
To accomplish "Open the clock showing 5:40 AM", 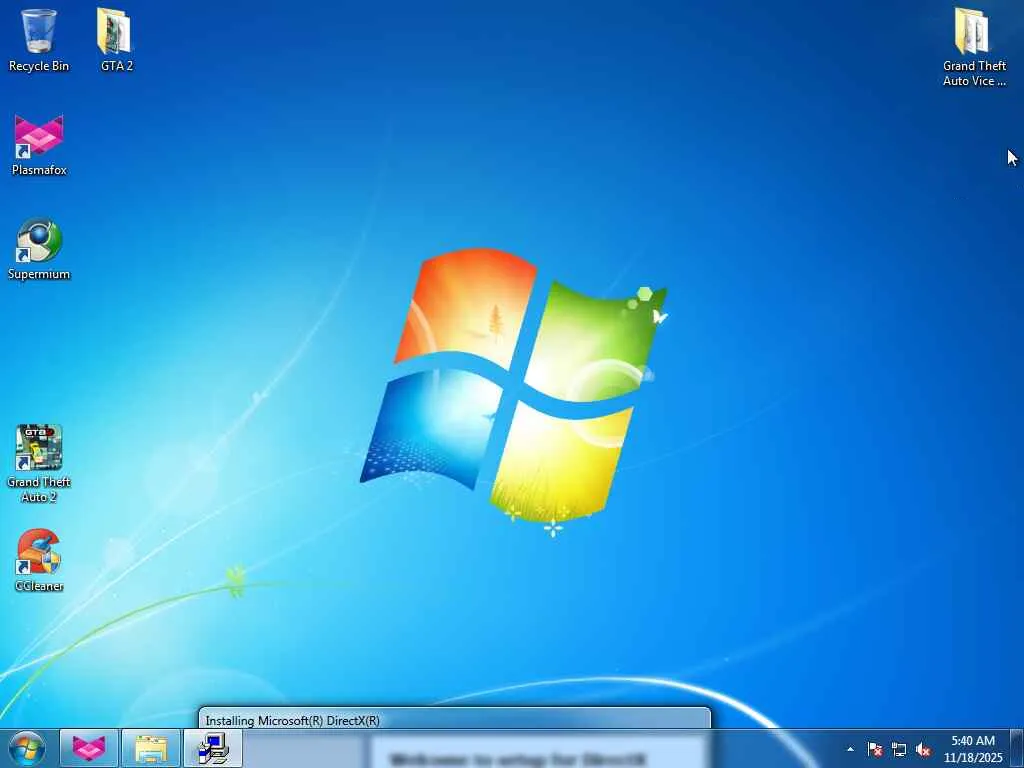I will (973, 749).
